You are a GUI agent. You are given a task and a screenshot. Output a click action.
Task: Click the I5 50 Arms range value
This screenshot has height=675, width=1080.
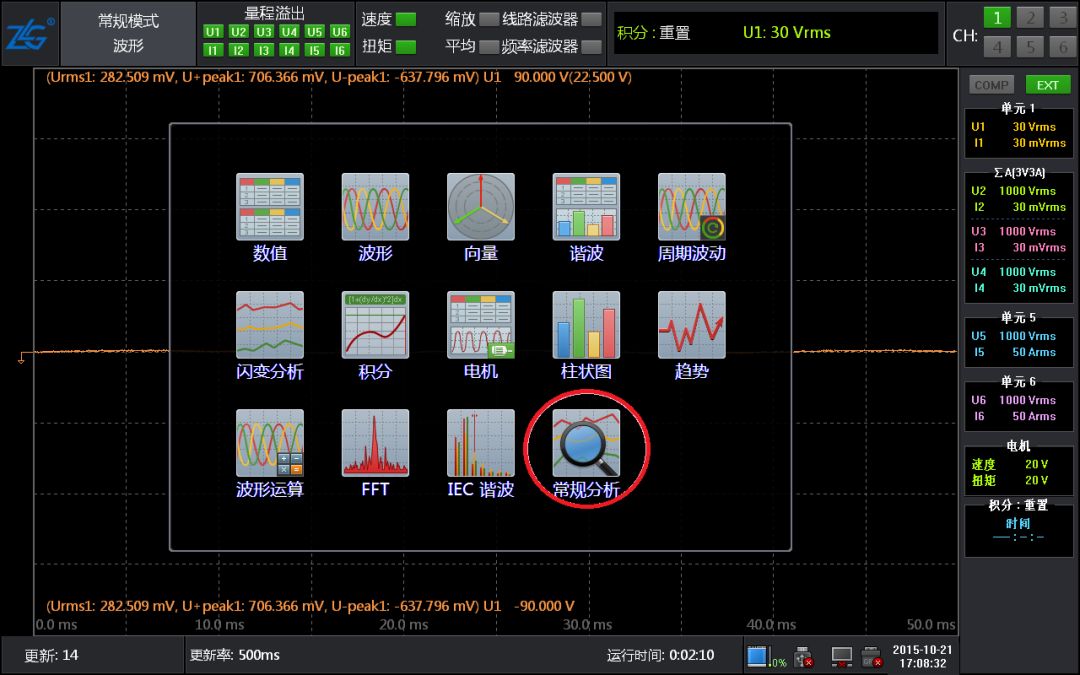click(x=1034, y=352)
